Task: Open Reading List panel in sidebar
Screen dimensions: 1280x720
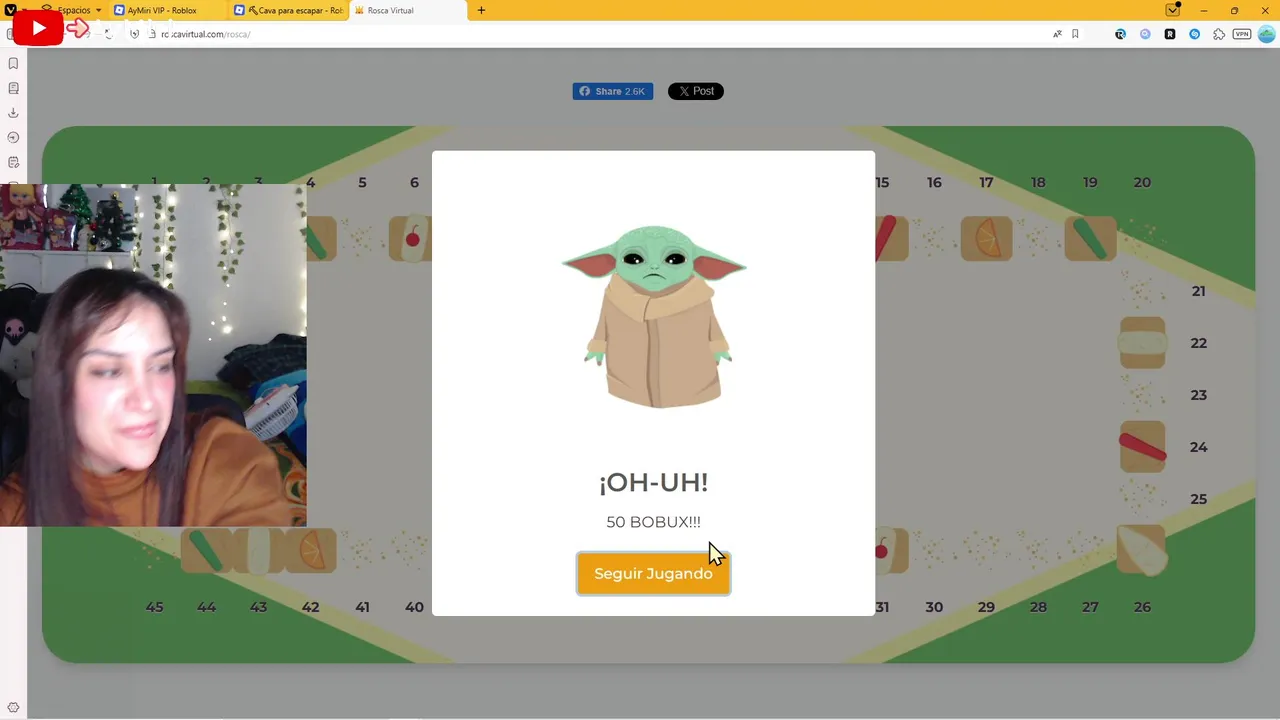Action: 13,89
